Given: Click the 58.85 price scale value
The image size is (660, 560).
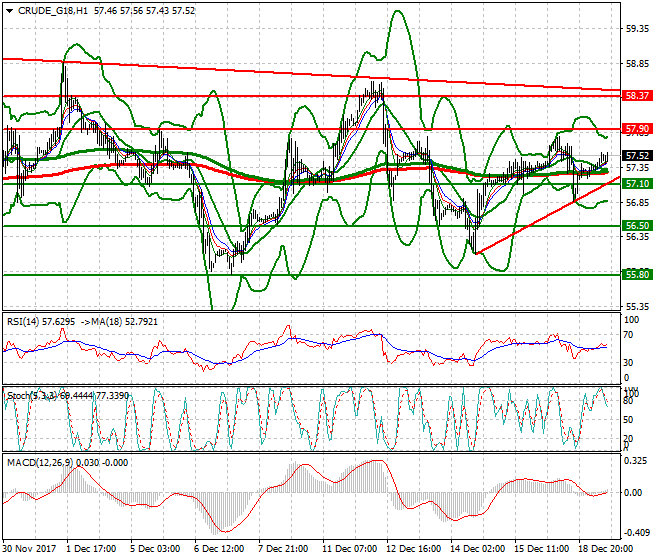Looking at the screenshot, I should click(636, 63).
